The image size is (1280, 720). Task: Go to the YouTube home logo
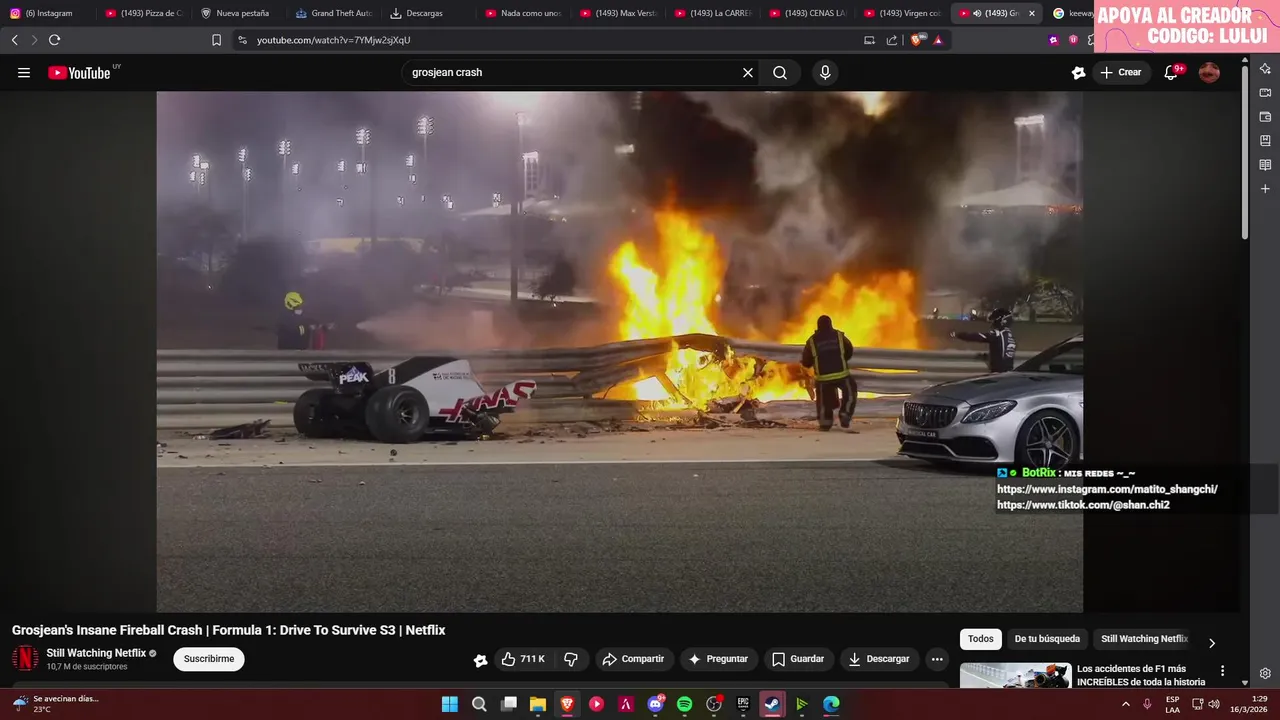click(x=79, y=72)
